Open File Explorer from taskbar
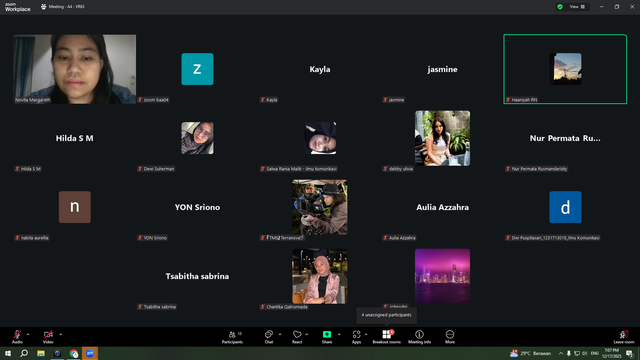640x360 pixels. click(x=41, y=353)
